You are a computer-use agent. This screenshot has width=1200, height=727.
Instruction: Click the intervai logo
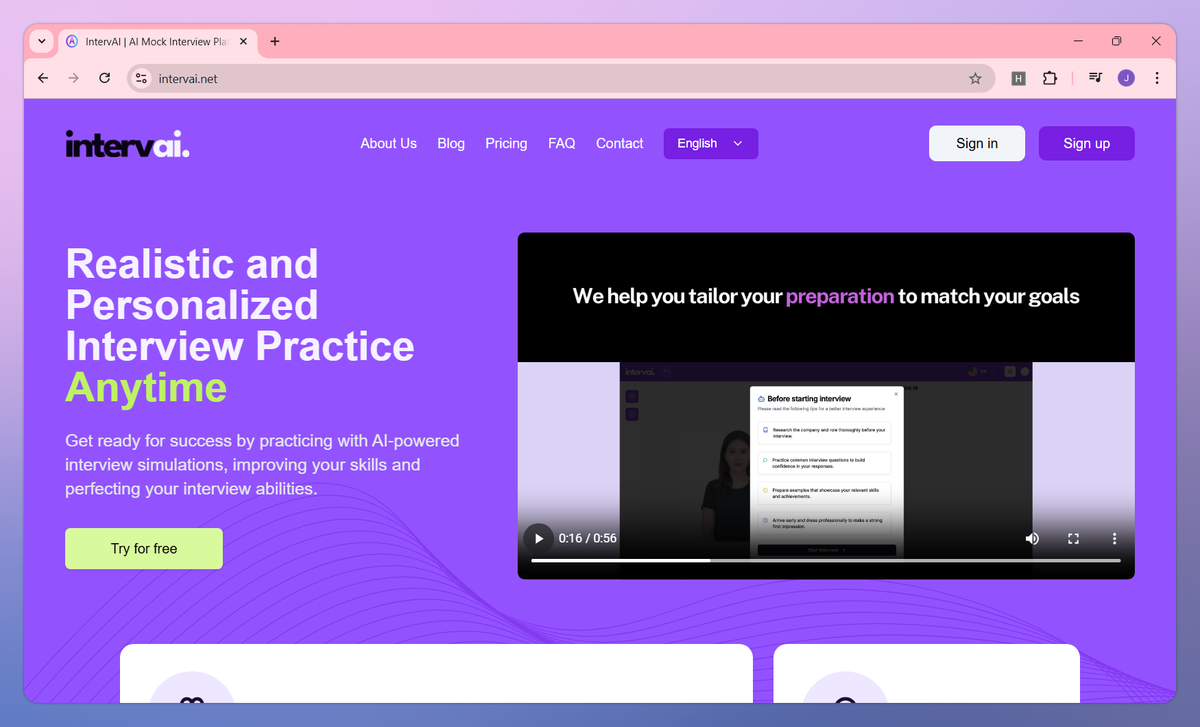tap(127, 144)
